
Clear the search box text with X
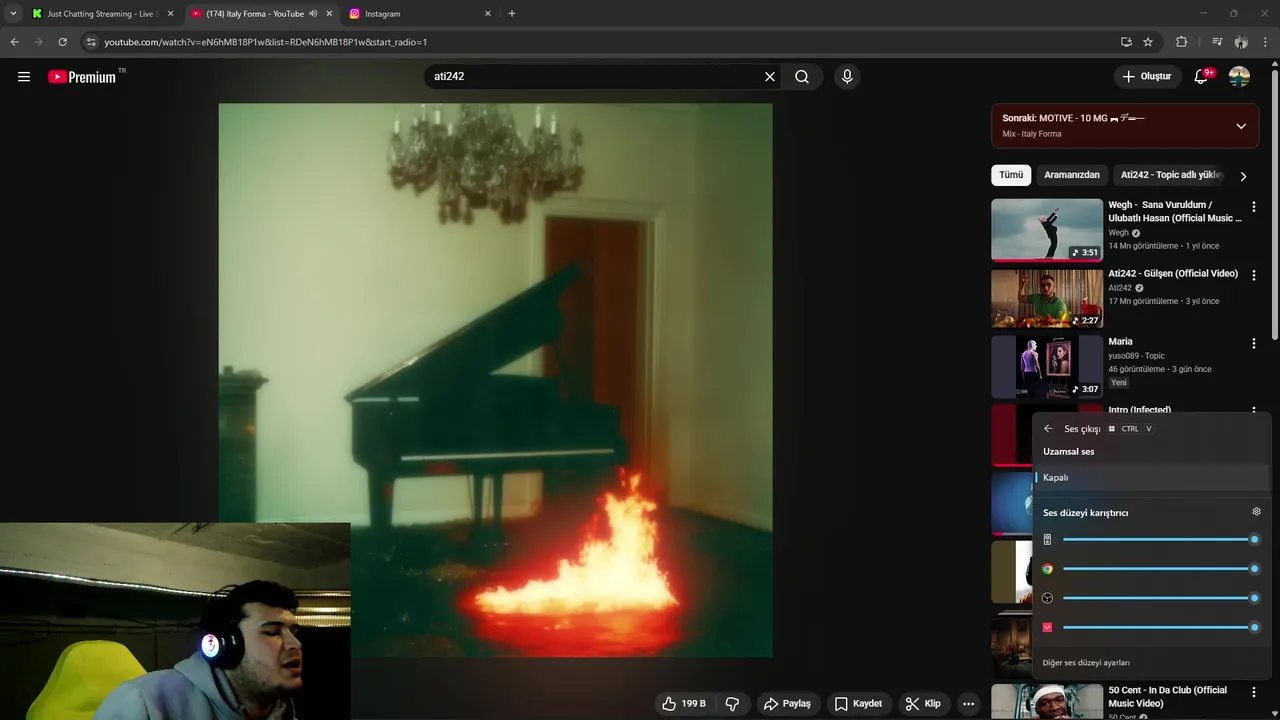[x=770, y=77]
